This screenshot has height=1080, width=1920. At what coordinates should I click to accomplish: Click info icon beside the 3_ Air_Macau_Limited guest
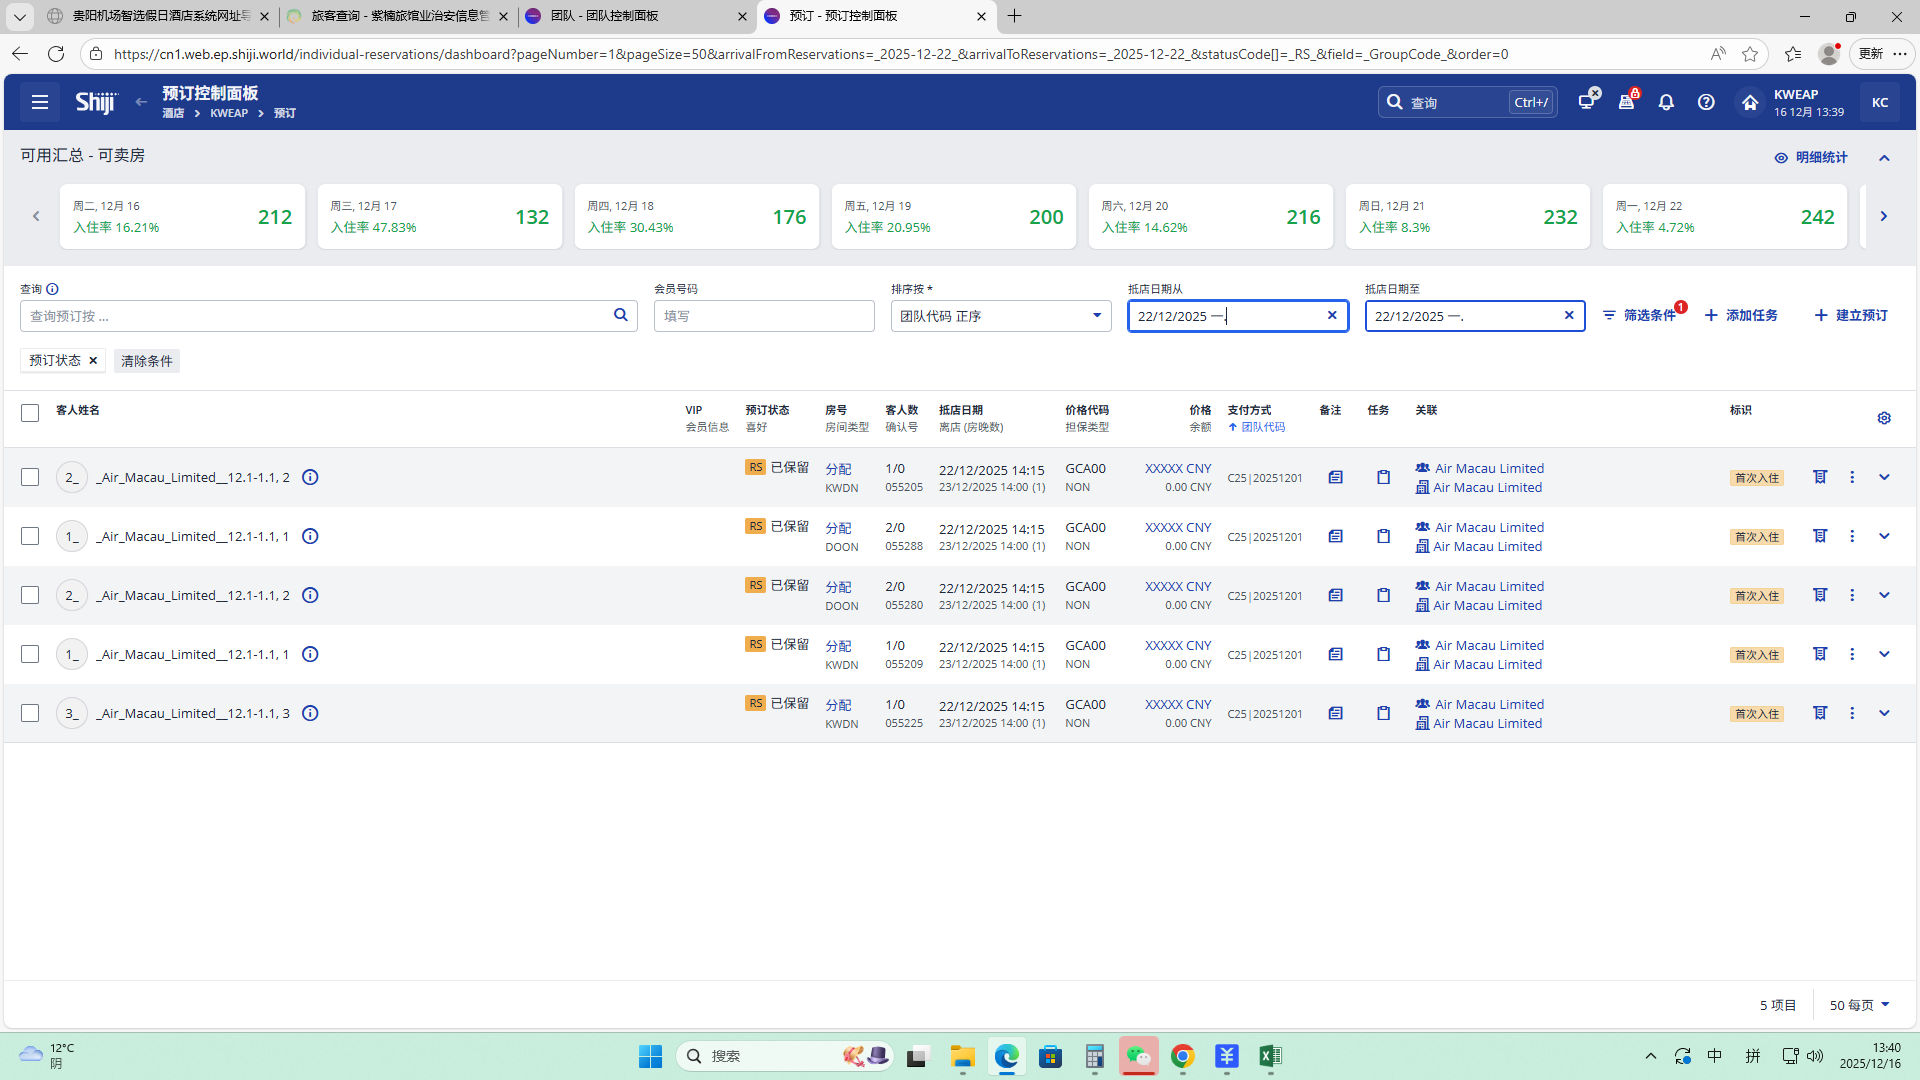tap(310, 714)
